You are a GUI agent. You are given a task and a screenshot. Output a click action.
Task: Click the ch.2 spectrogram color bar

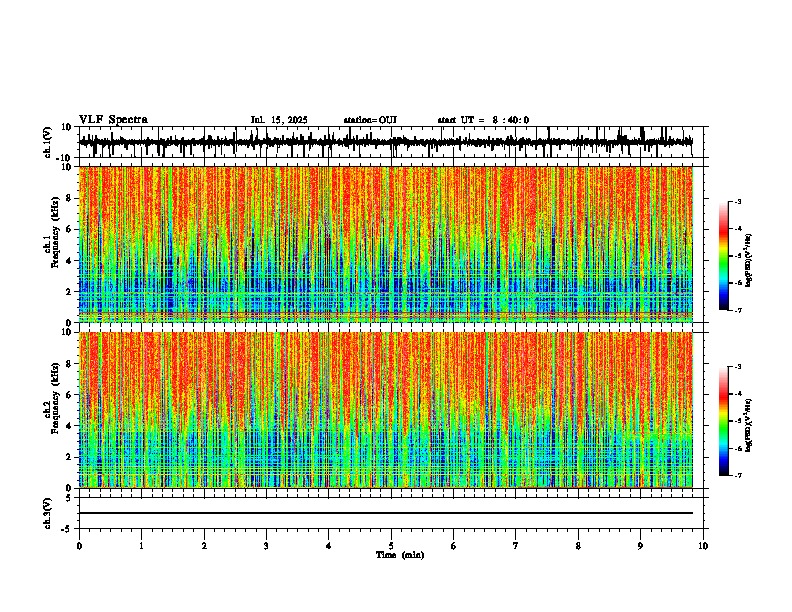click(x=723, y=421)
